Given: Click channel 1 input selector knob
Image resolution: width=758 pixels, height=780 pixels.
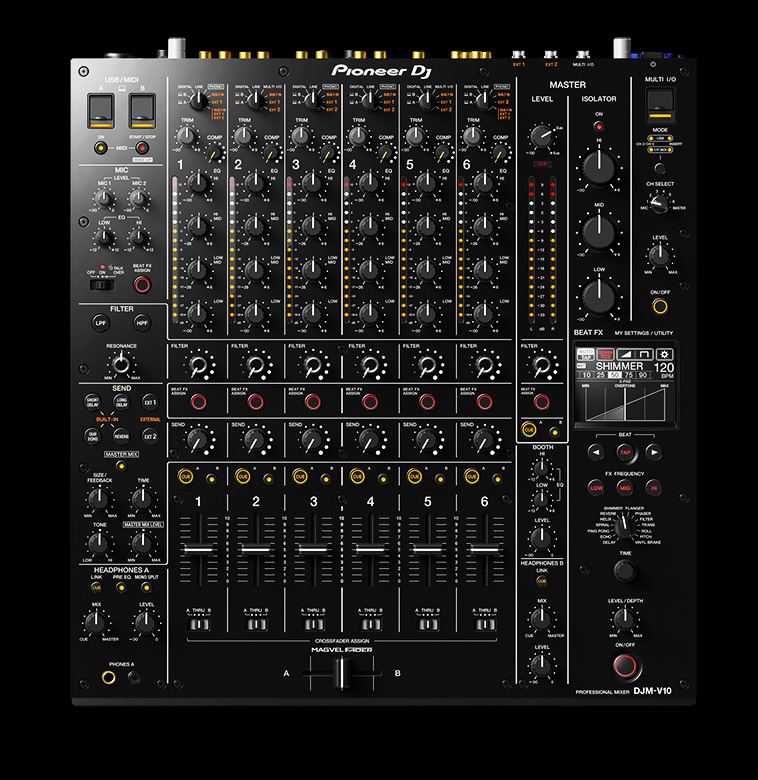Looking at the screenshot, I should [198, 100].
